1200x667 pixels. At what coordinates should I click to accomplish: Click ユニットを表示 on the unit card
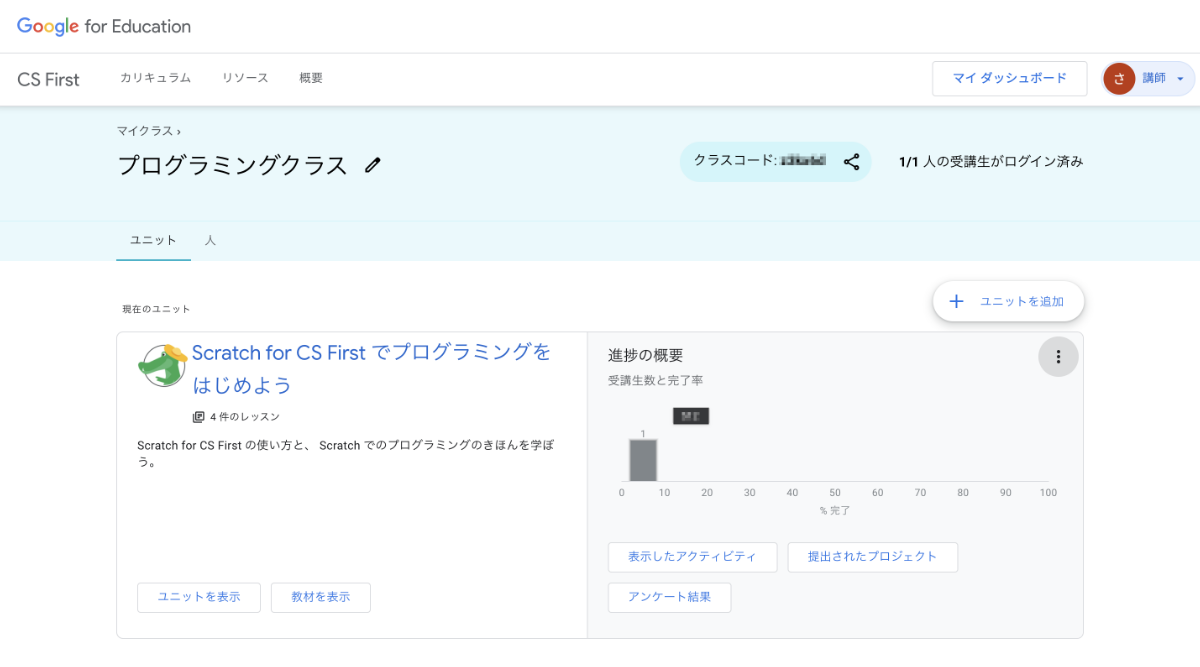coord(198,597)
